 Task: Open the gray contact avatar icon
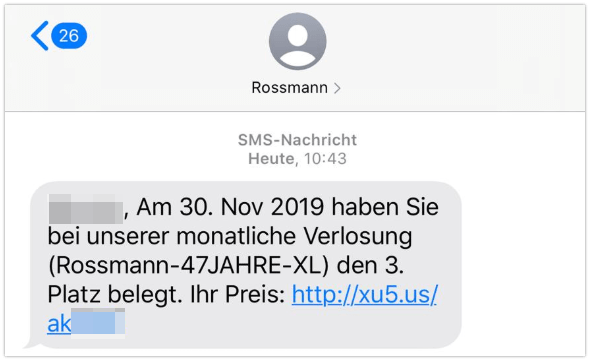click(x=297, y=41)
